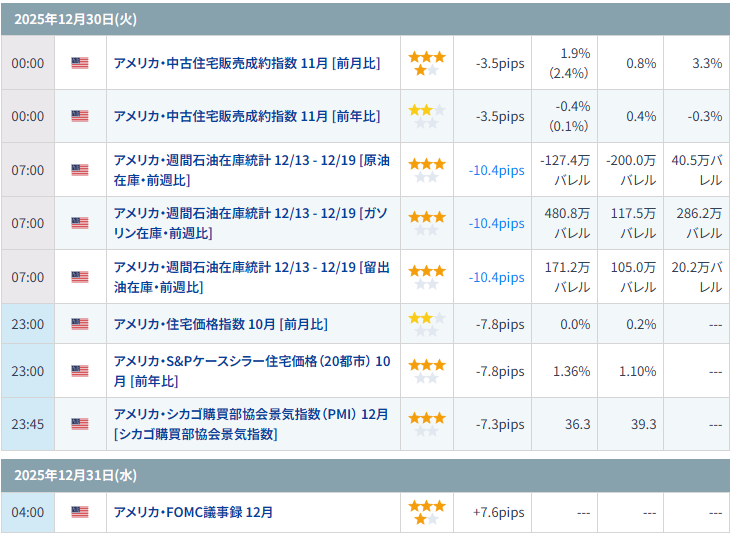This screenshot has height=533, width=731.
Task: Click the star rating in the シカゴ購買部協会景気指数 row
Action: click(x=426, y=424)
